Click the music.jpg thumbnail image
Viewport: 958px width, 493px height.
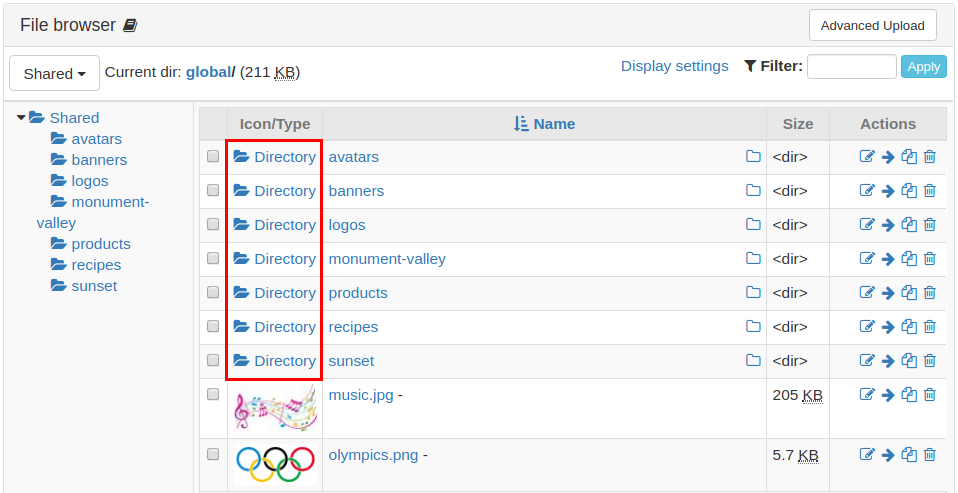[276, 408]
